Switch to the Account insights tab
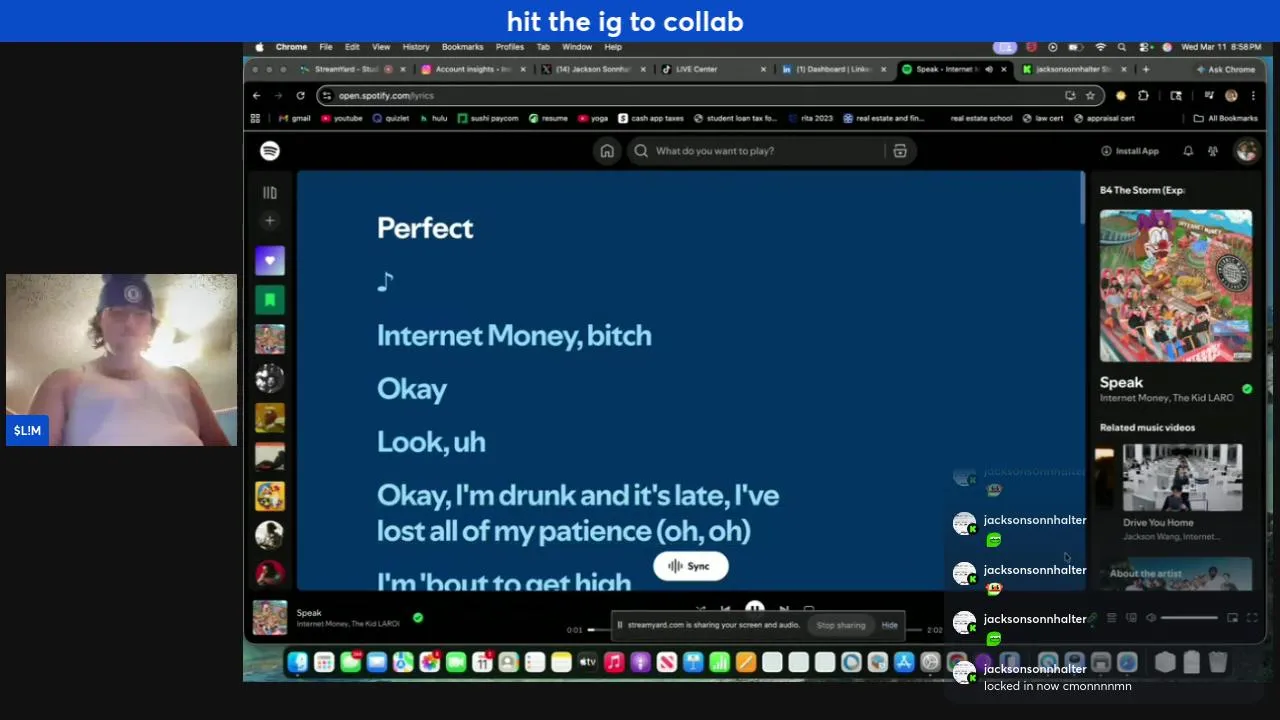1280x720 pixels. pyautogui.click(x=473, y=70)
